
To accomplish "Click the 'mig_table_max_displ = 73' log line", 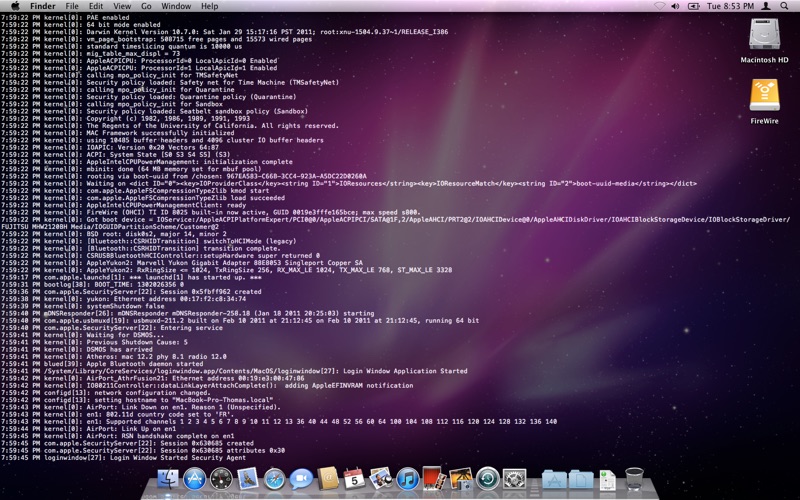I will 91,53.
